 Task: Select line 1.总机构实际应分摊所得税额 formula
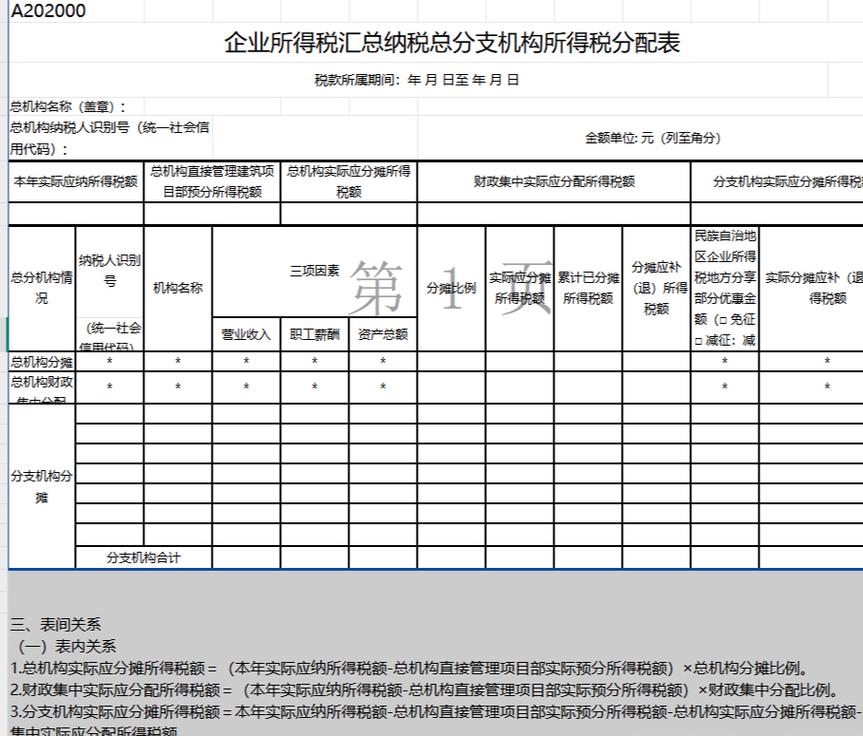click(409, 668)
